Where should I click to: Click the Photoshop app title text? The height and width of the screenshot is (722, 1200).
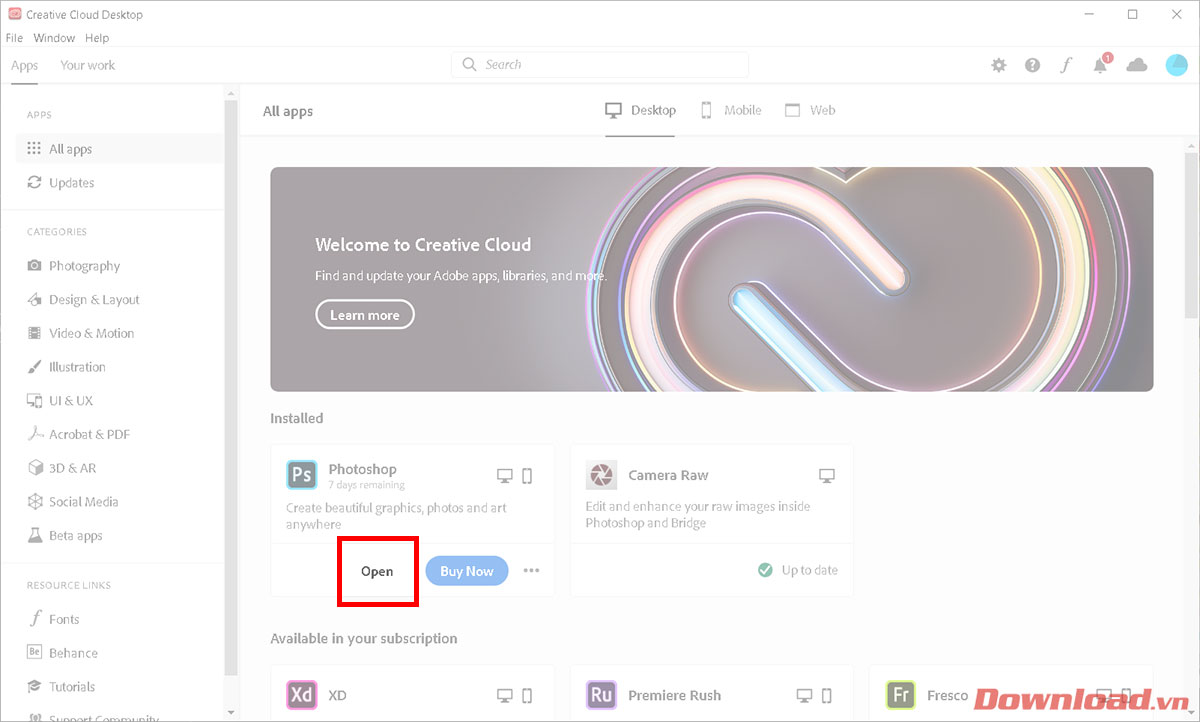[x=362, y=469]
